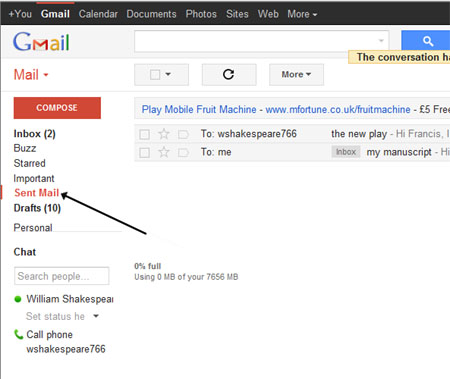
Task: Star the 'my manuscript' message
Action: coord(163,152)
